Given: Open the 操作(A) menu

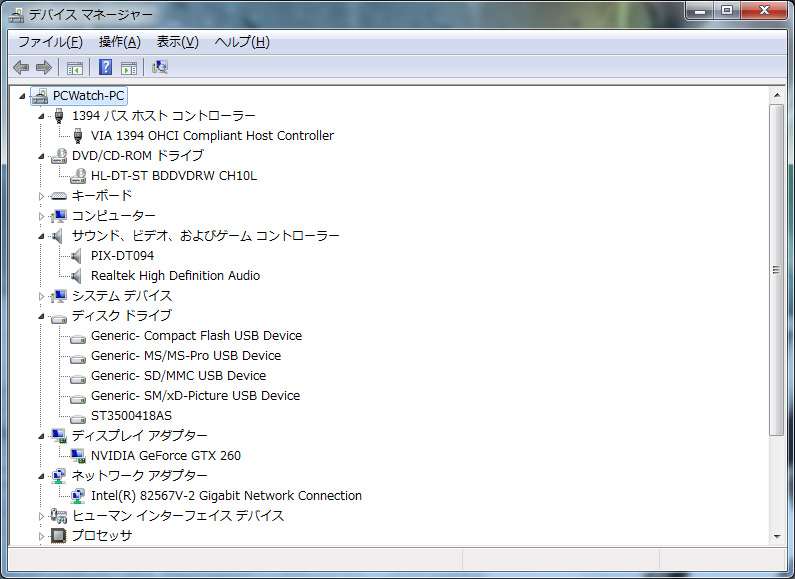Looking at the screenshot, I should click(119, 42).
